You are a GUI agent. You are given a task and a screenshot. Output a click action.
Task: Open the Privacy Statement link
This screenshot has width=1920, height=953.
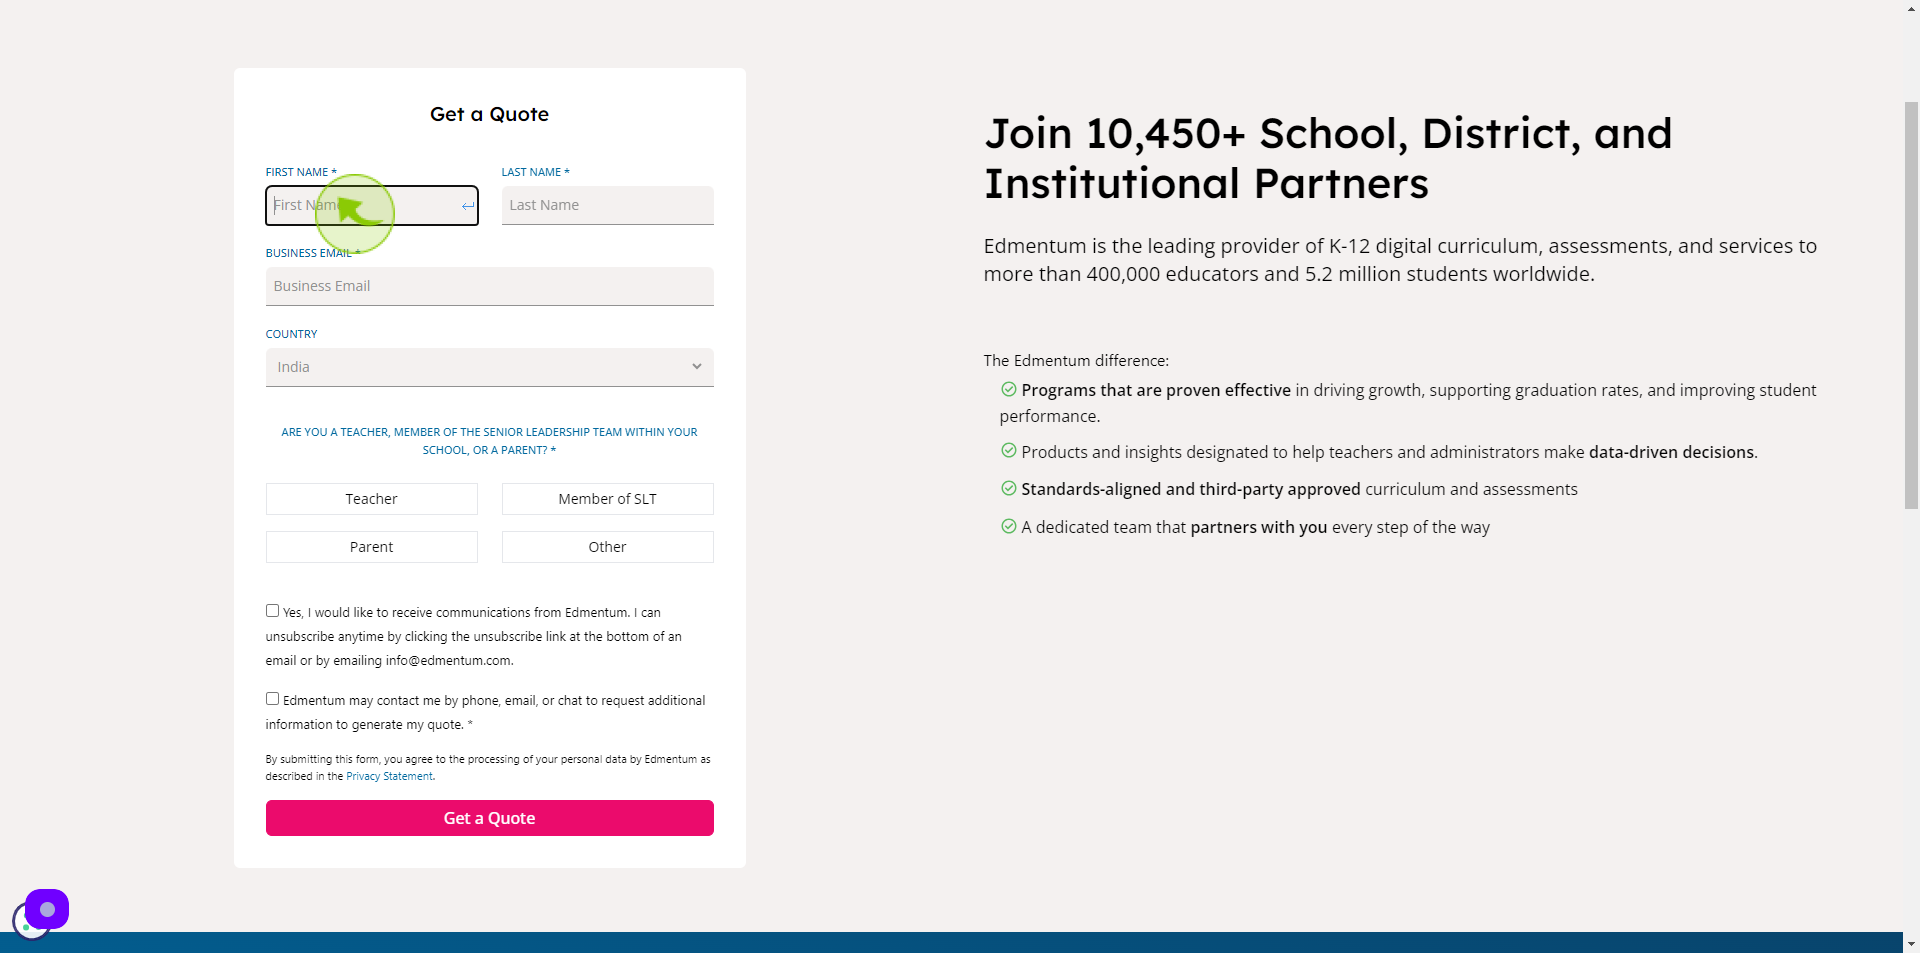click(390, 776)
